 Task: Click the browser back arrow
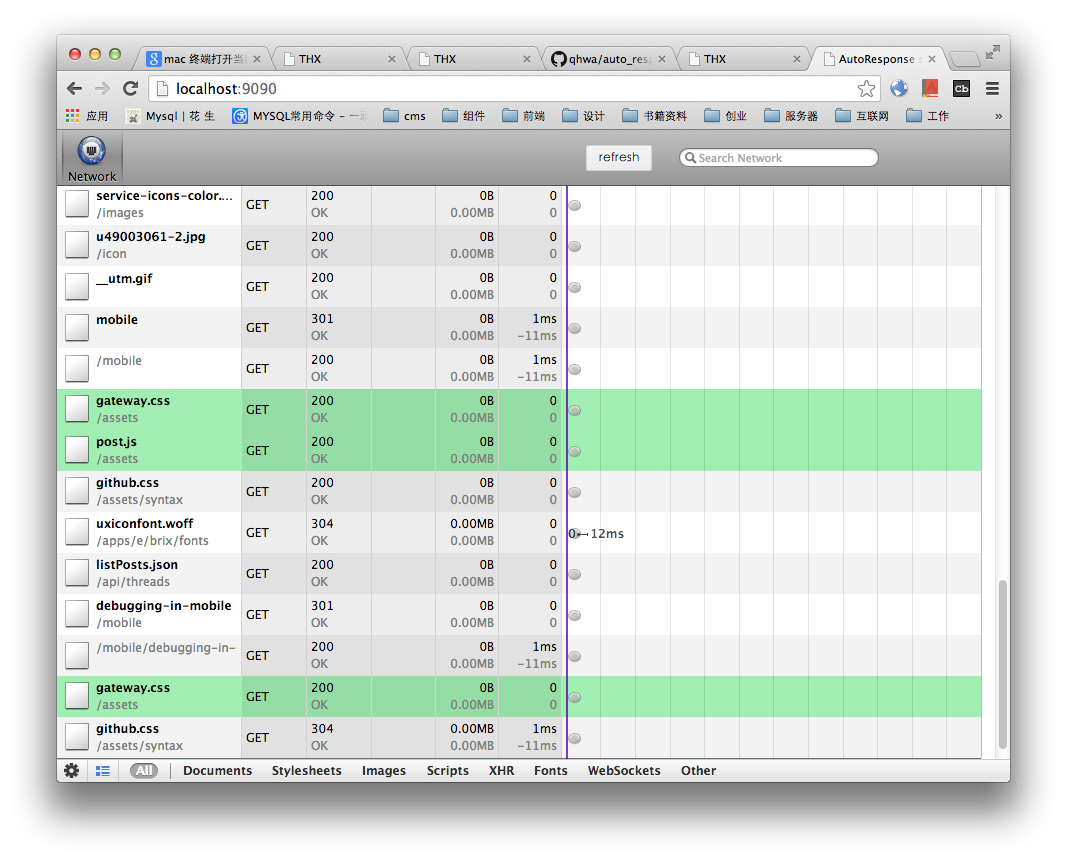pos(75,88)
